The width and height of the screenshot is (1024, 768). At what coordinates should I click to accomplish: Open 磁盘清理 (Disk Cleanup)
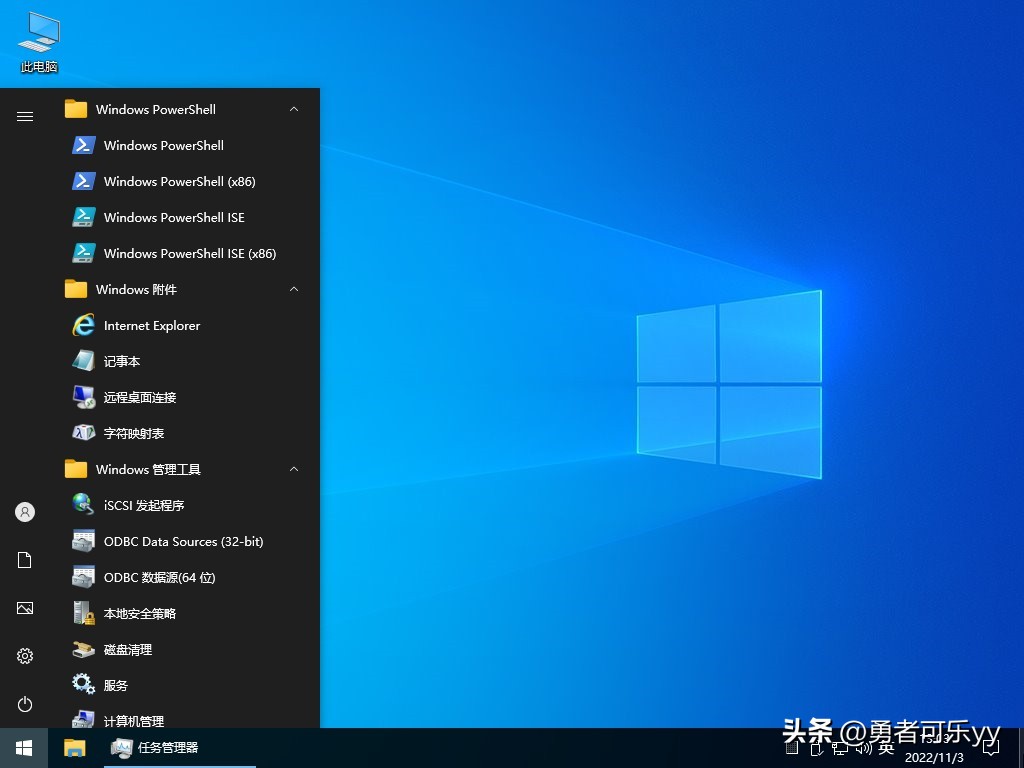(x=127, y=649)
